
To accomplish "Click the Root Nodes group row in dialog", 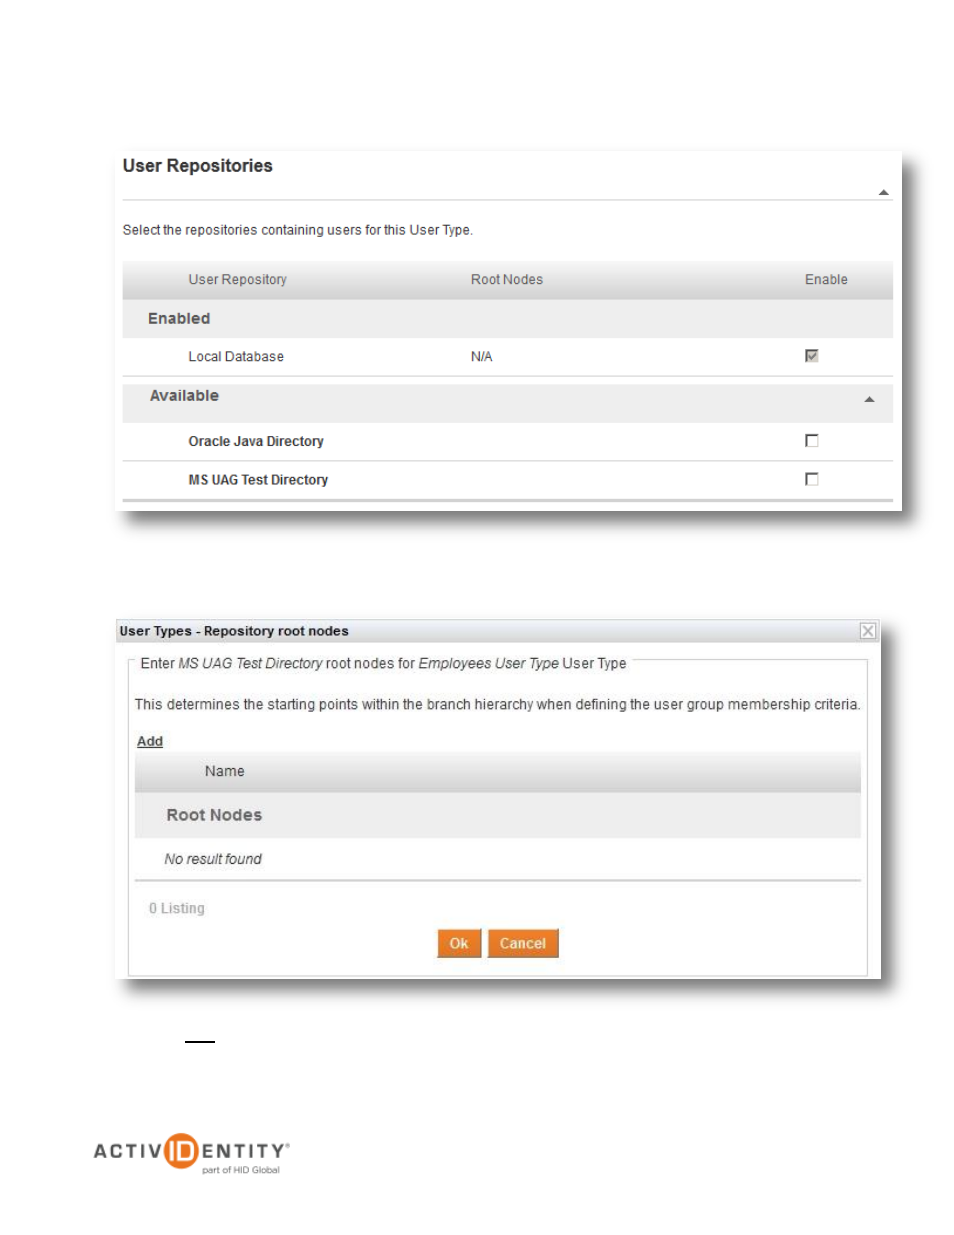I will click(497, 815).
